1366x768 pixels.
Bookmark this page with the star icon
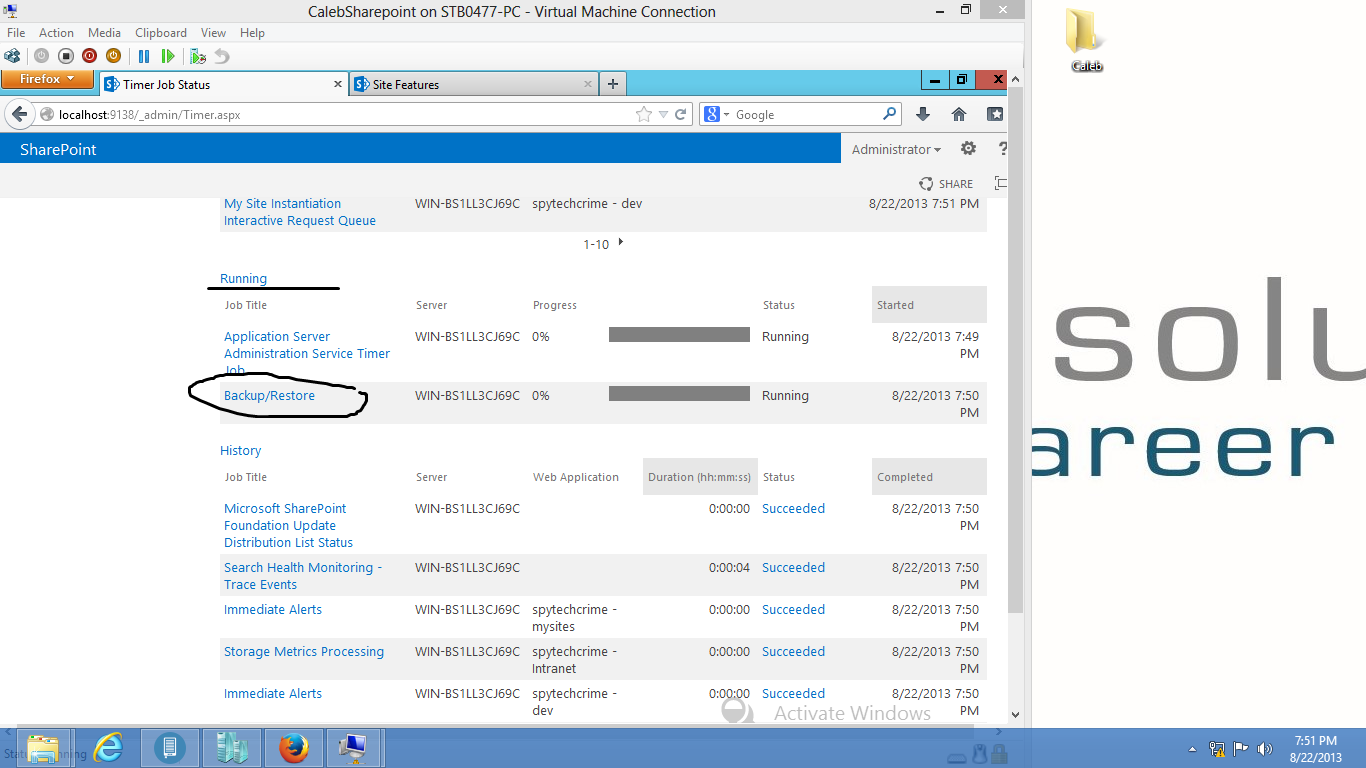(x=644, y=114)
